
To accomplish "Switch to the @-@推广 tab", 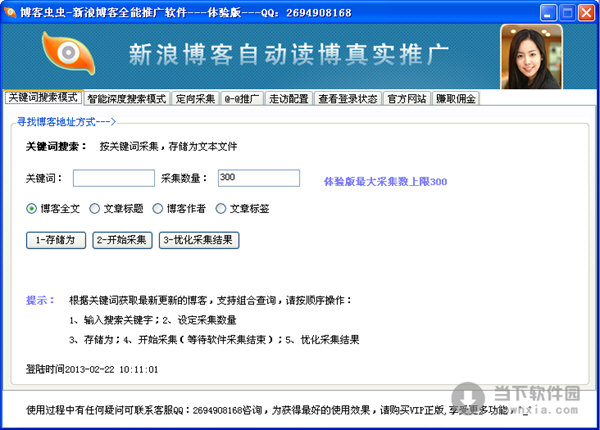I will (x=242, y=99).
